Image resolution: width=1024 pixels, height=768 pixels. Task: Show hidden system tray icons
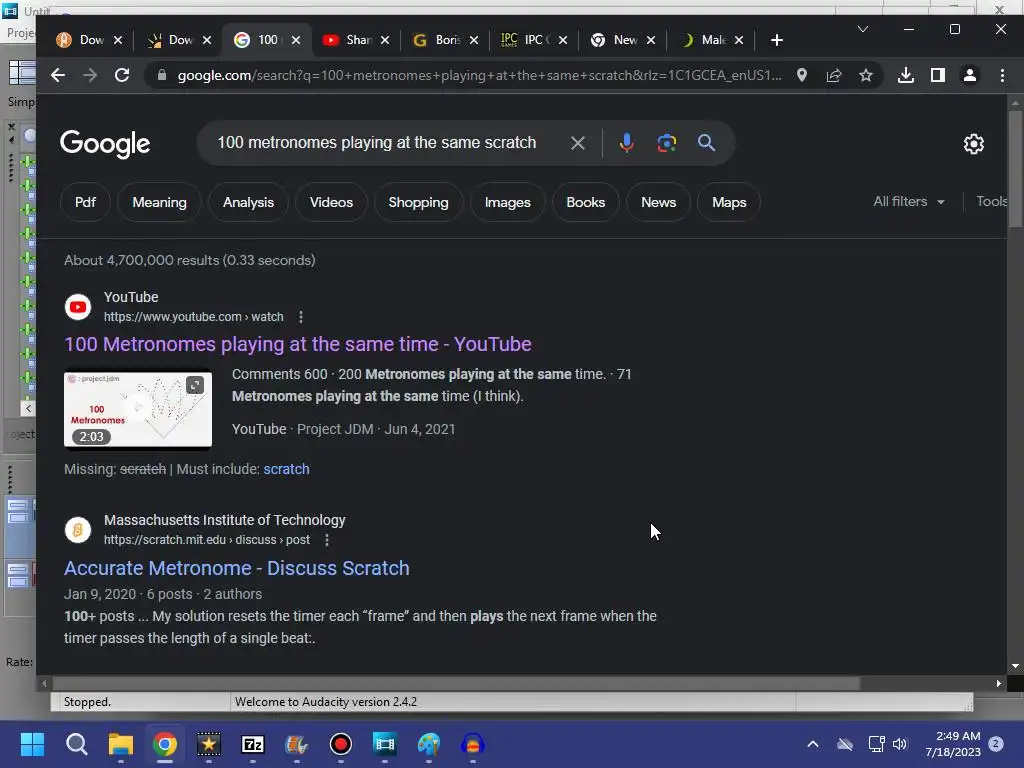[x=812, y=744]
